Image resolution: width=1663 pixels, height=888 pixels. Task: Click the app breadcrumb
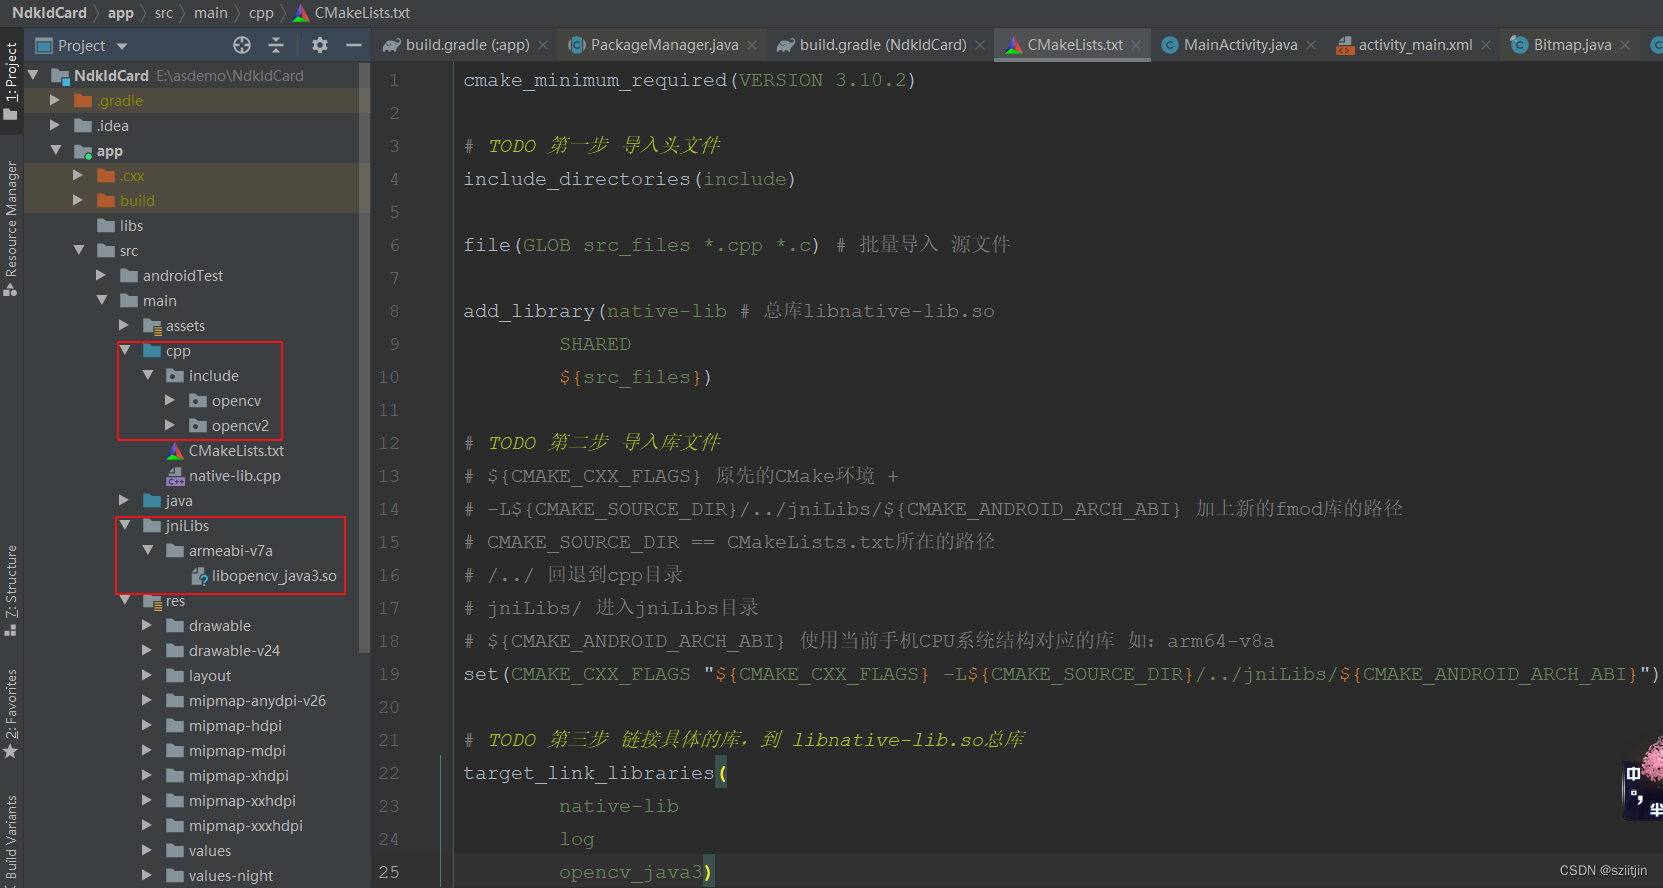120,12
